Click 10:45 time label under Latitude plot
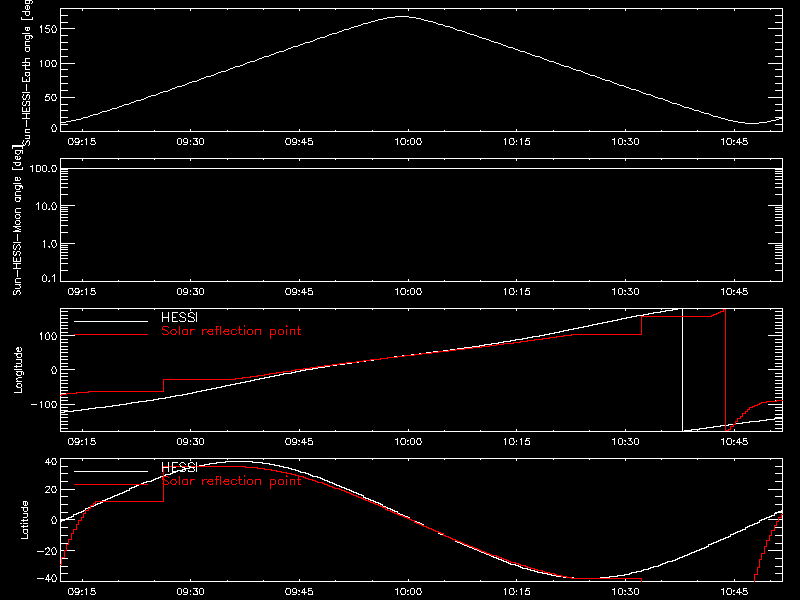The image size is (800, 600). click(734, 591)
